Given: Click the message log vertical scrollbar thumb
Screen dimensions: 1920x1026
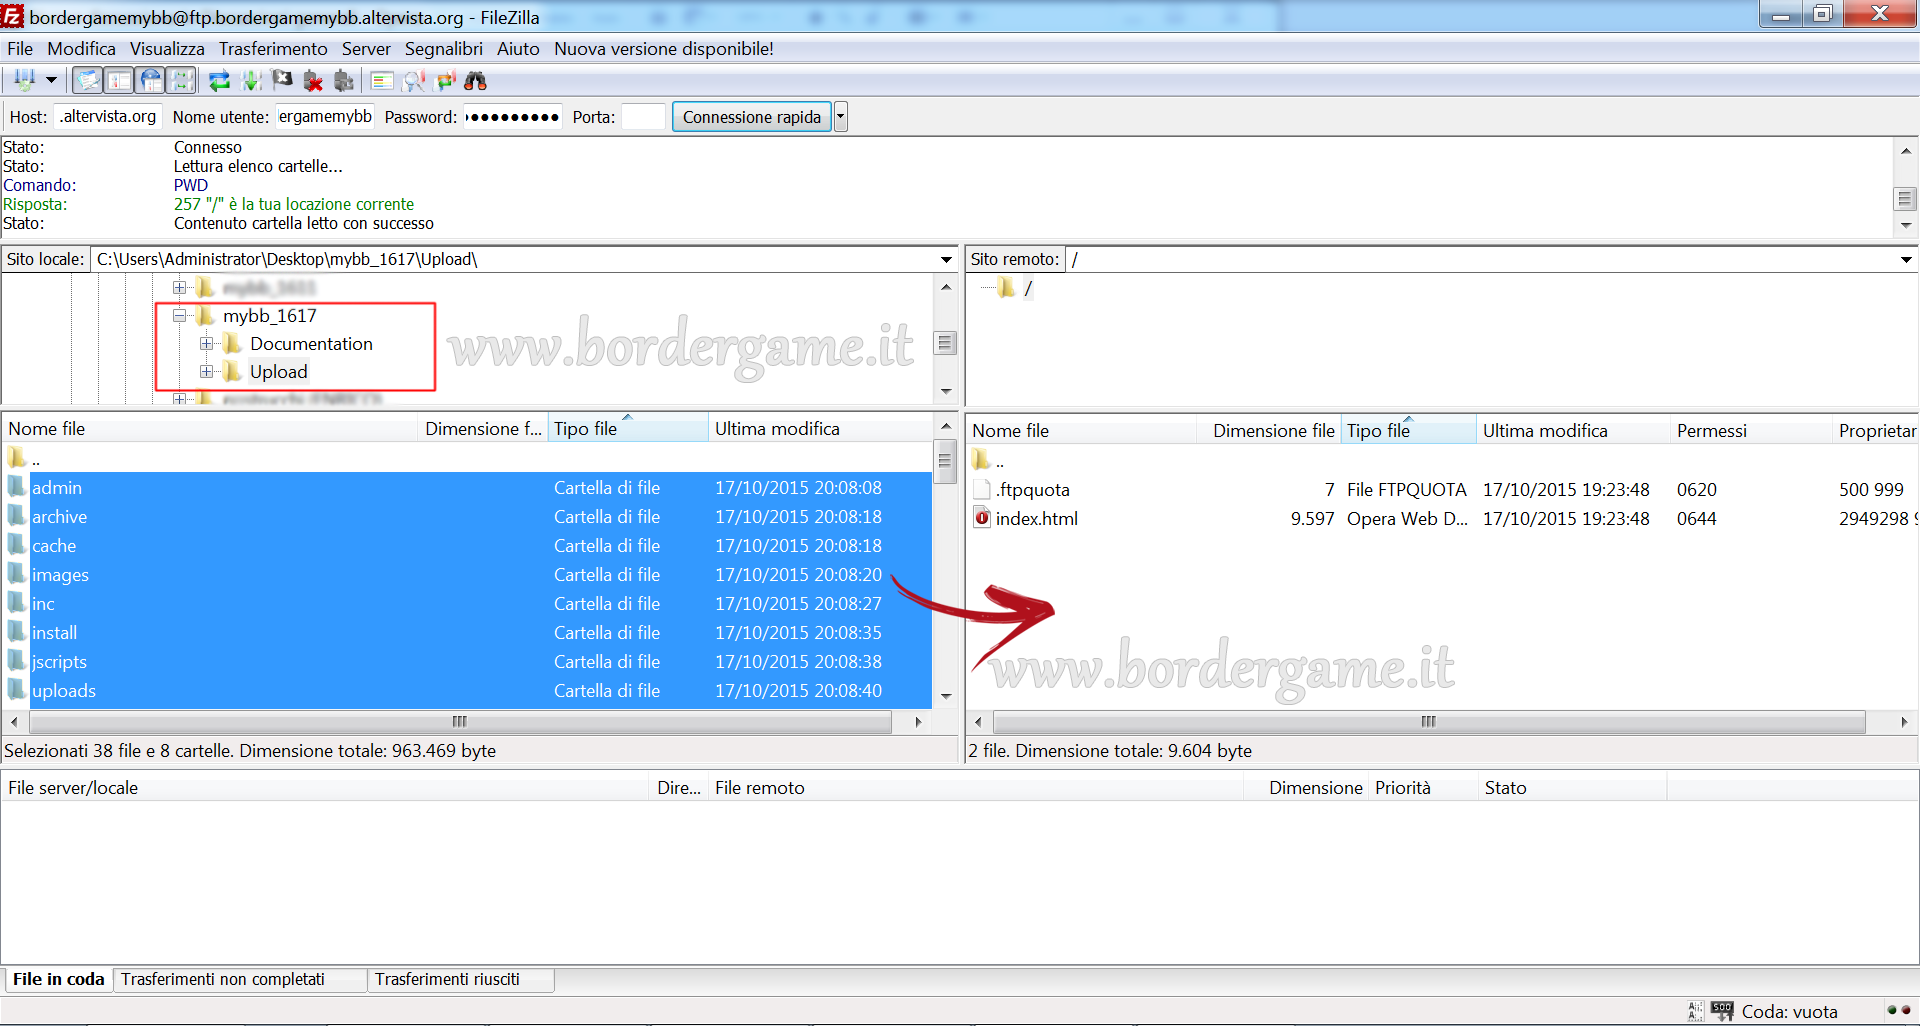Looking at the screenshot, I should click(1906, 199).
